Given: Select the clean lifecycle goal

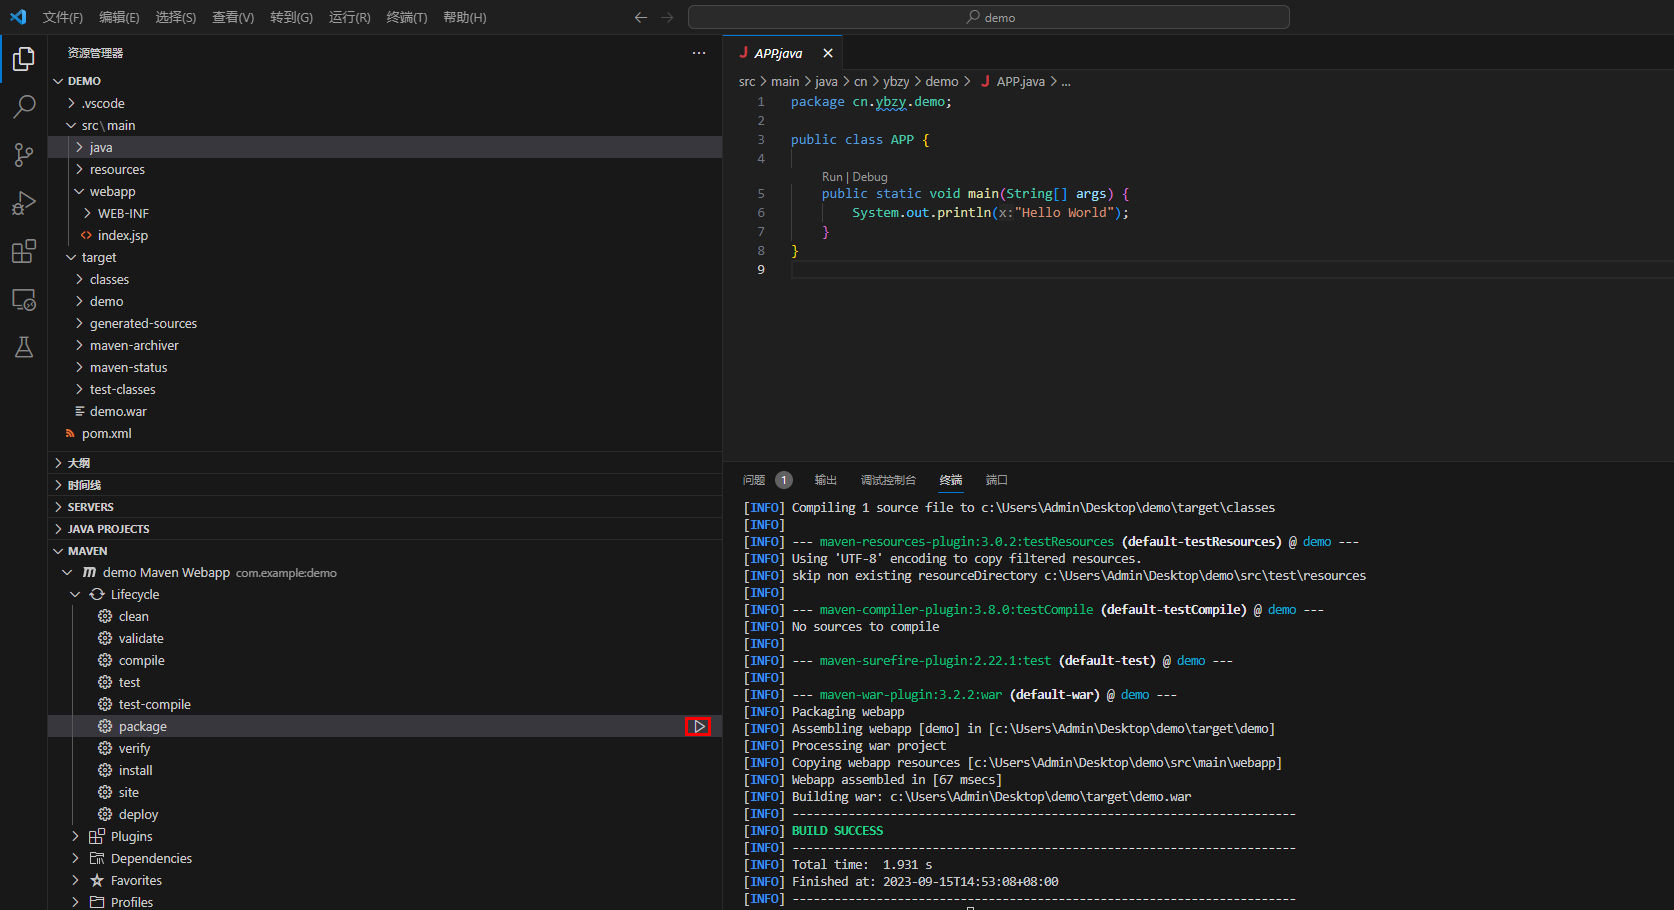Looking at the screenshot, I should click(134, 616).
